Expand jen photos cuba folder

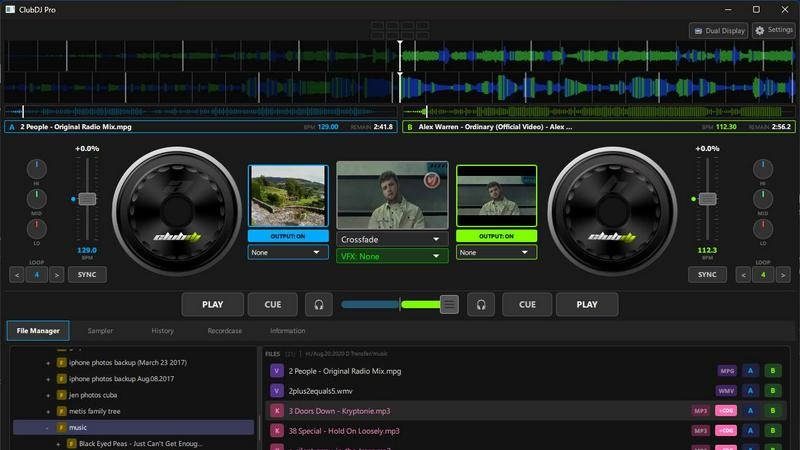tap(48, 395)
